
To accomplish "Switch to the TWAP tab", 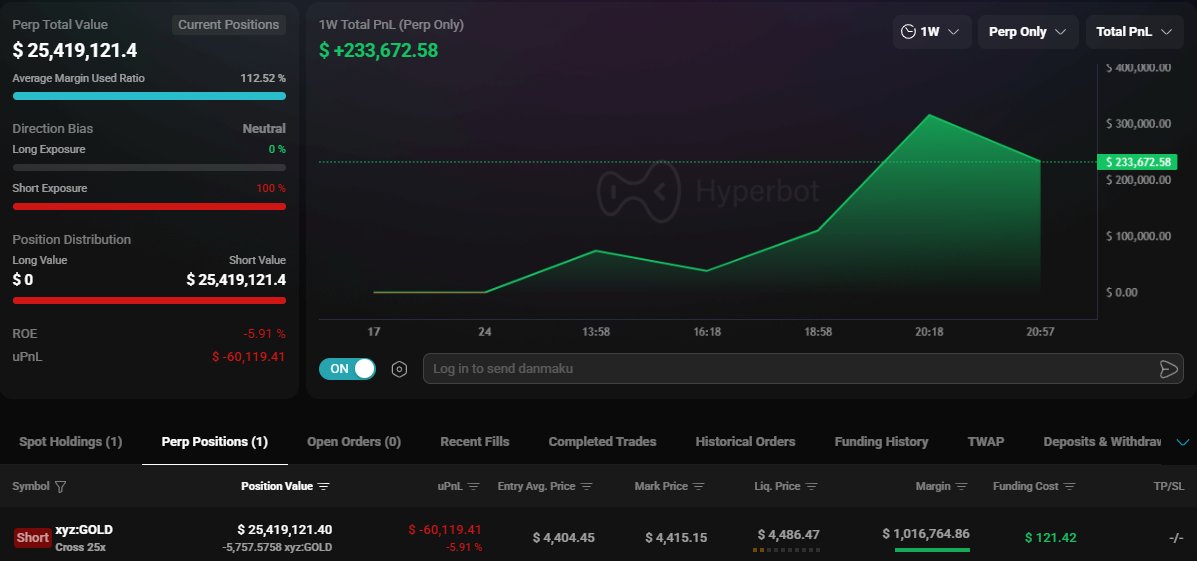I will pos(986,442).
